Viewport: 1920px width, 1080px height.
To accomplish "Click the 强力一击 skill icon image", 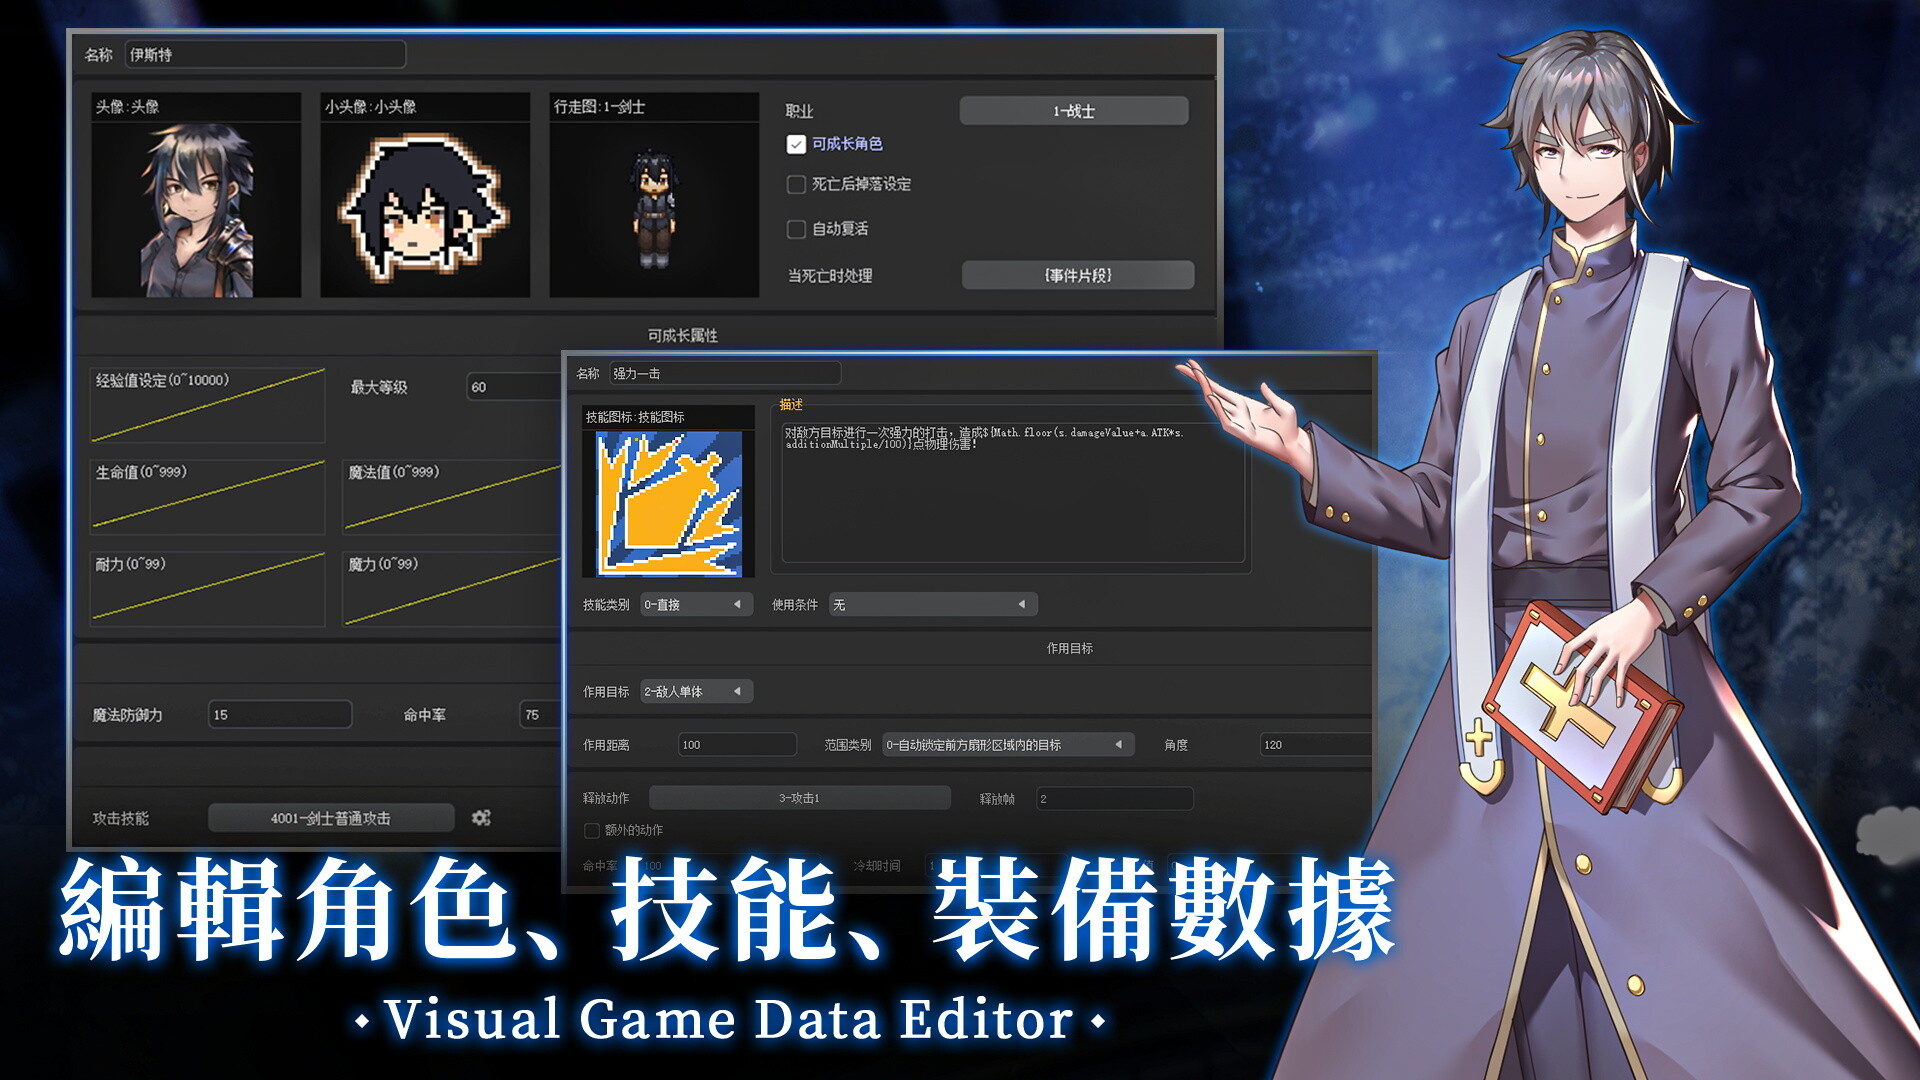I will 669,503.
